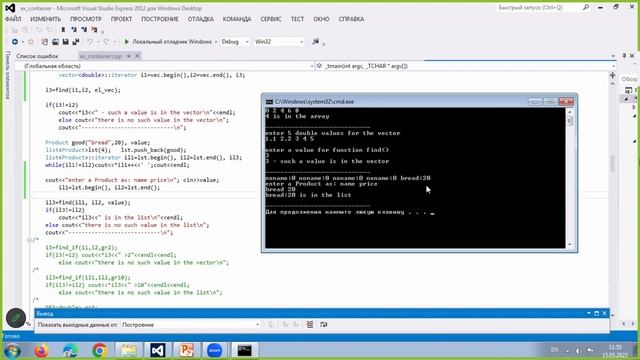Click the volume icon in system tray
The height and width of the screenshot is (360, 640).
coord(578,351)
